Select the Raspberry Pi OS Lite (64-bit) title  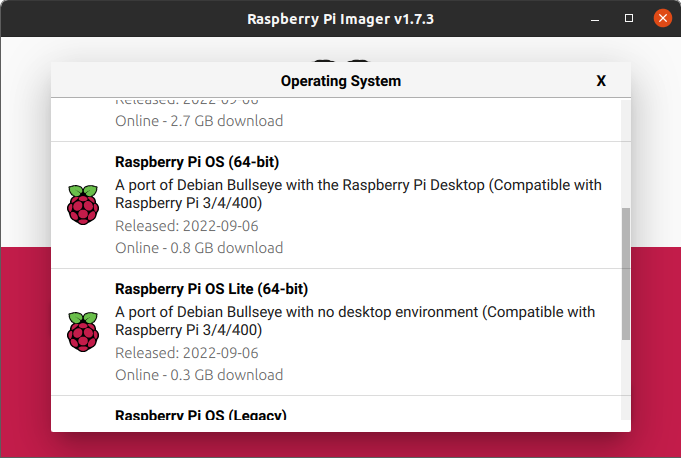(x=212, y=289)
